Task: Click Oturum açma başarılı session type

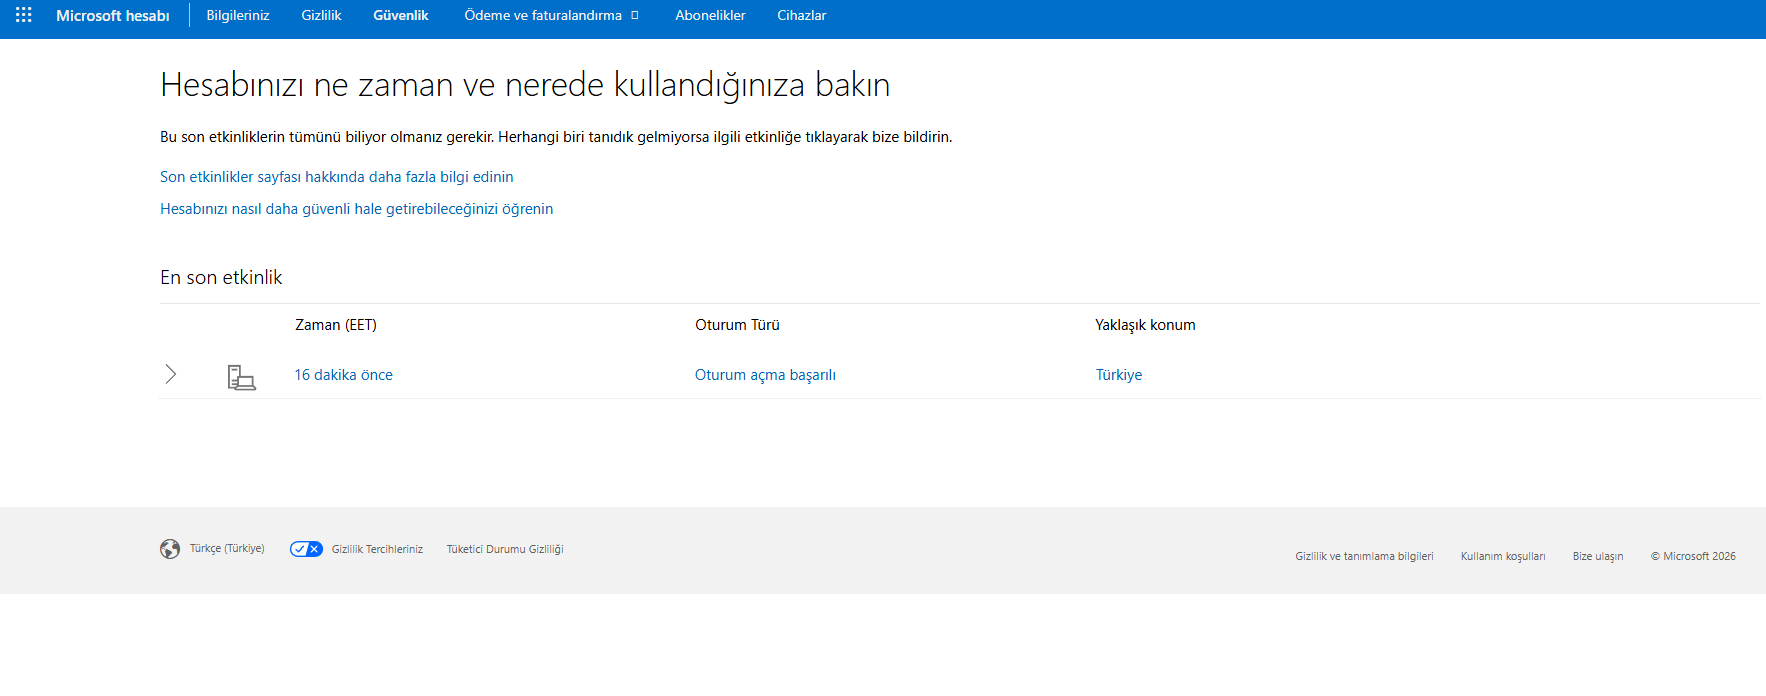Action: click(x=765, y=375)
